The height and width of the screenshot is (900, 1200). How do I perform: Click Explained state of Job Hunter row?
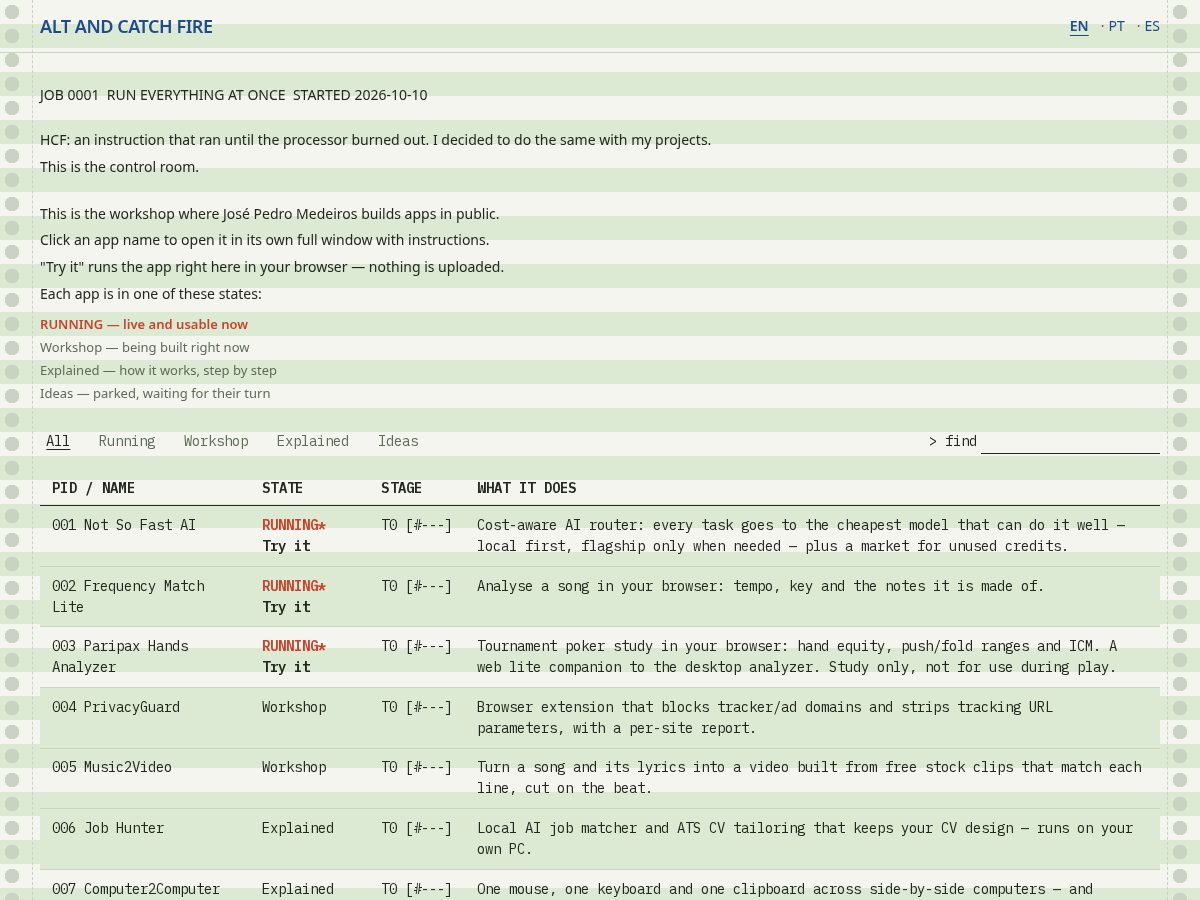[298, 828]
